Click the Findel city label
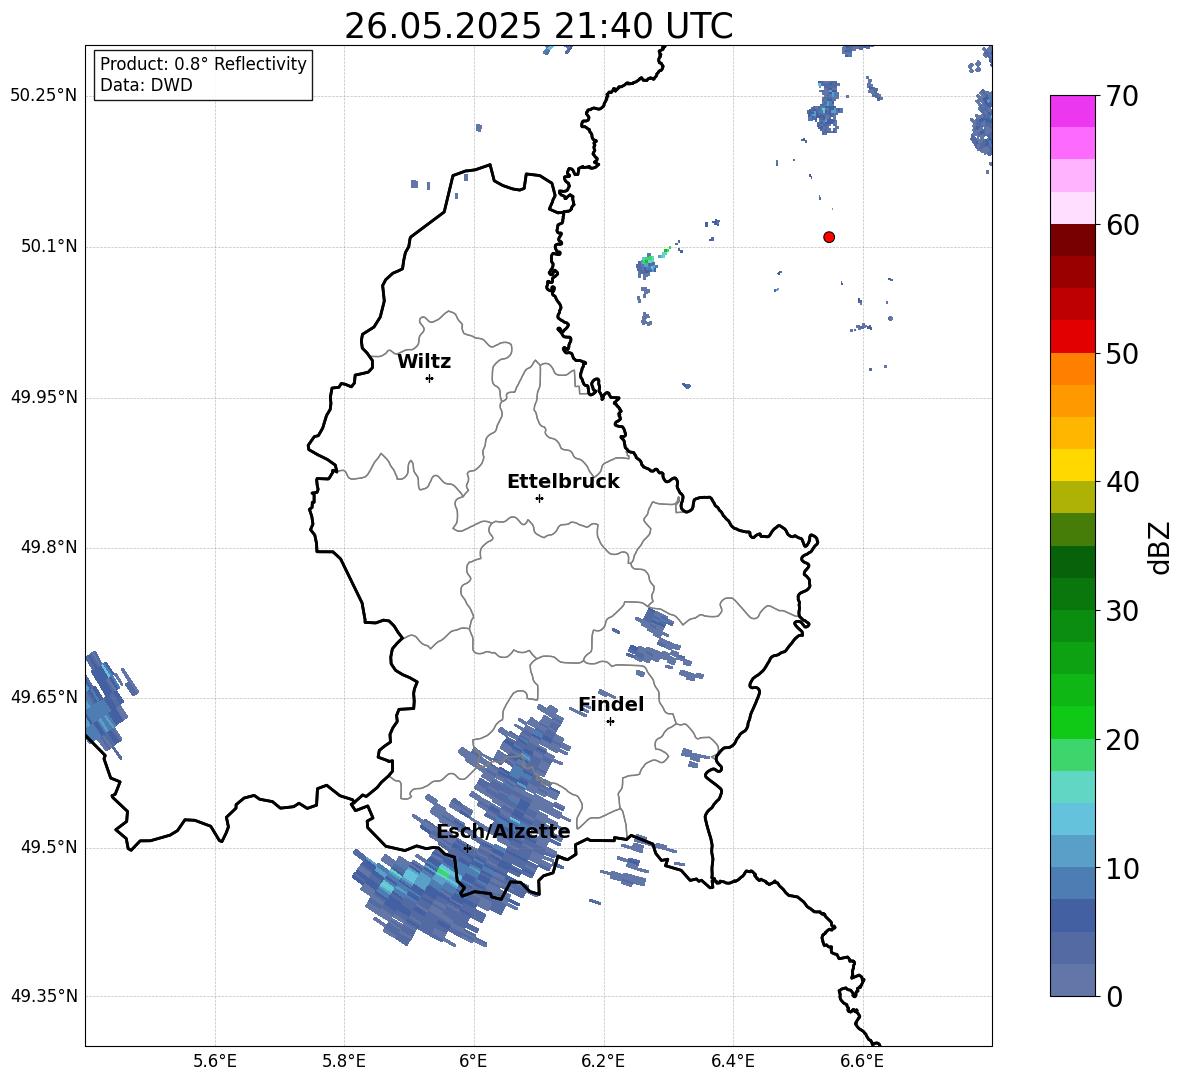The image size is (1184, 1081). (x=611, y=704)
